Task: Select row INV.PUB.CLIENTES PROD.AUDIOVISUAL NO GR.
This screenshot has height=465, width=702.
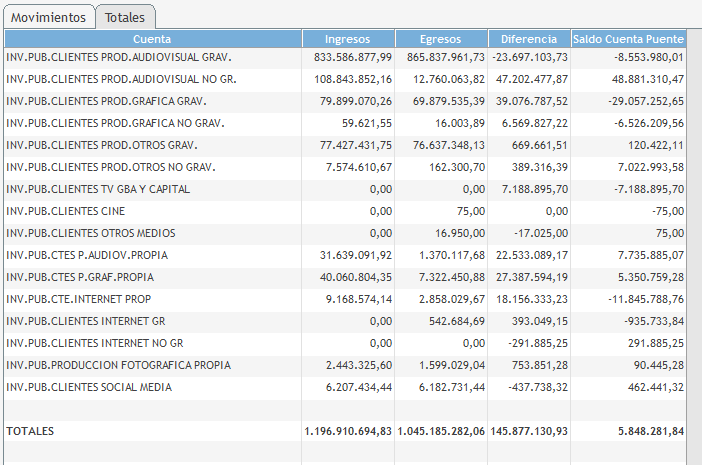Action: (x=120, y=79)
